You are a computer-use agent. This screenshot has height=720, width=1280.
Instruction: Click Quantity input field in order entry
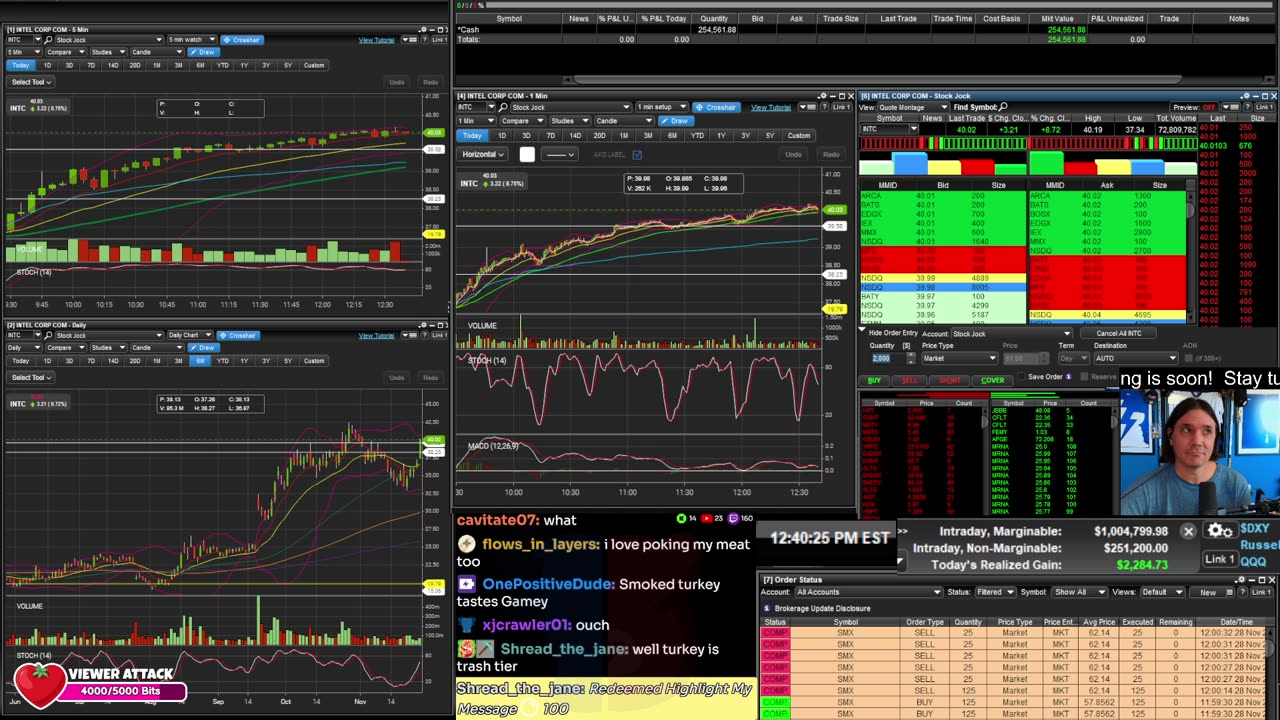click(888, 358)
